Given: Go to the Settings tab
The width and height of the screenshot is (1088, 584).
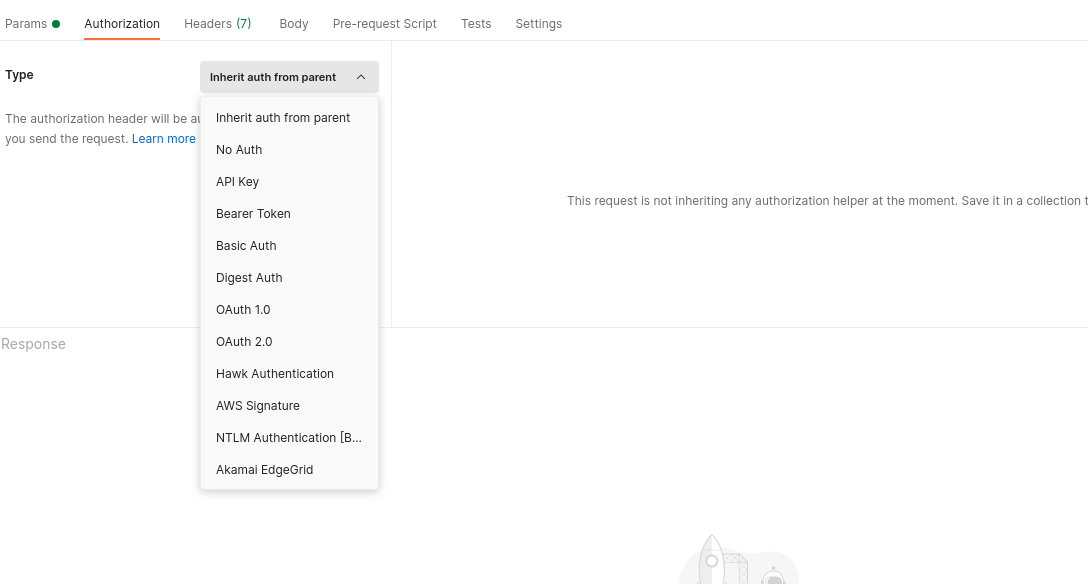Looking at the screenshot, I should (x=538, y=24).
